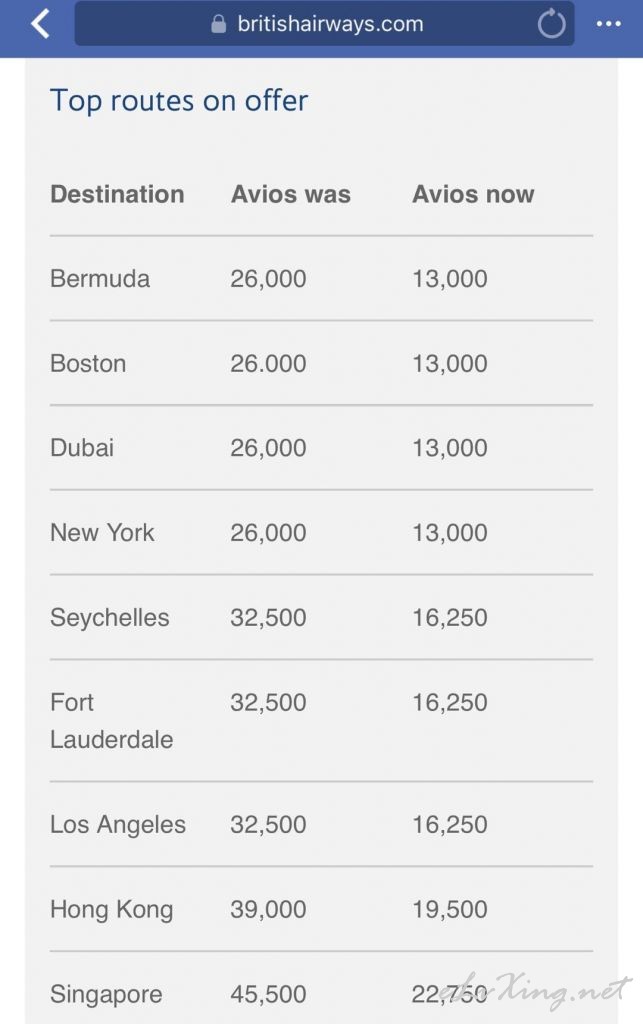Select the Seychelles destination row

[x=321, y=618]
